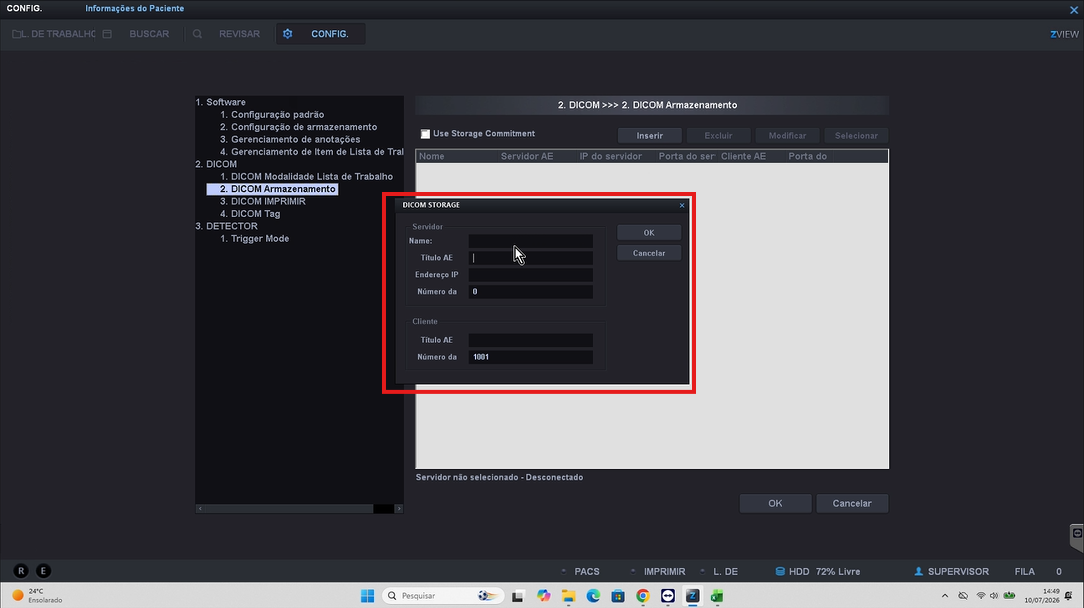Click the R round status icon
1084x608 pixels.
[x=21, y=571]
